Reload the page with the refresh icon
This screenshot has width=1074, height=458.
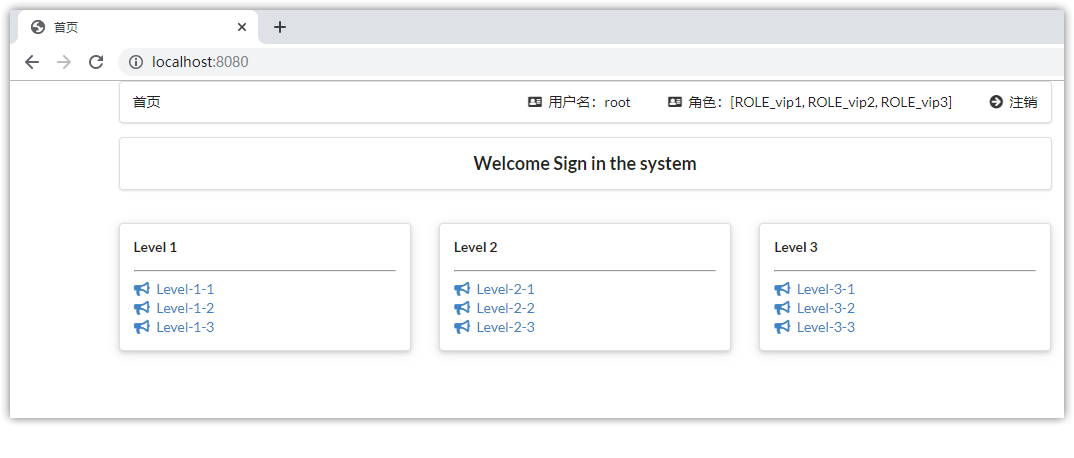tap(96, 62)
